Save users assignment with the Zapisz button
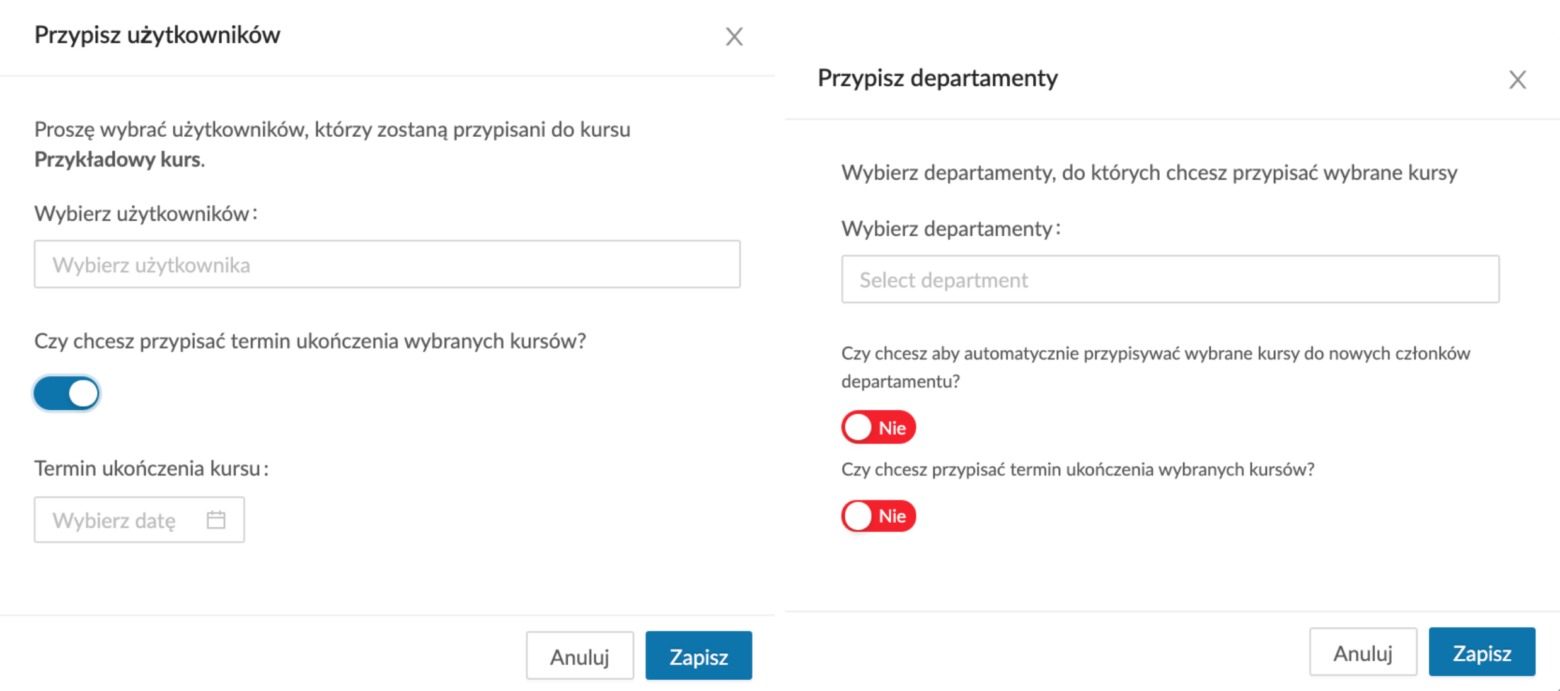 (699, 655)
